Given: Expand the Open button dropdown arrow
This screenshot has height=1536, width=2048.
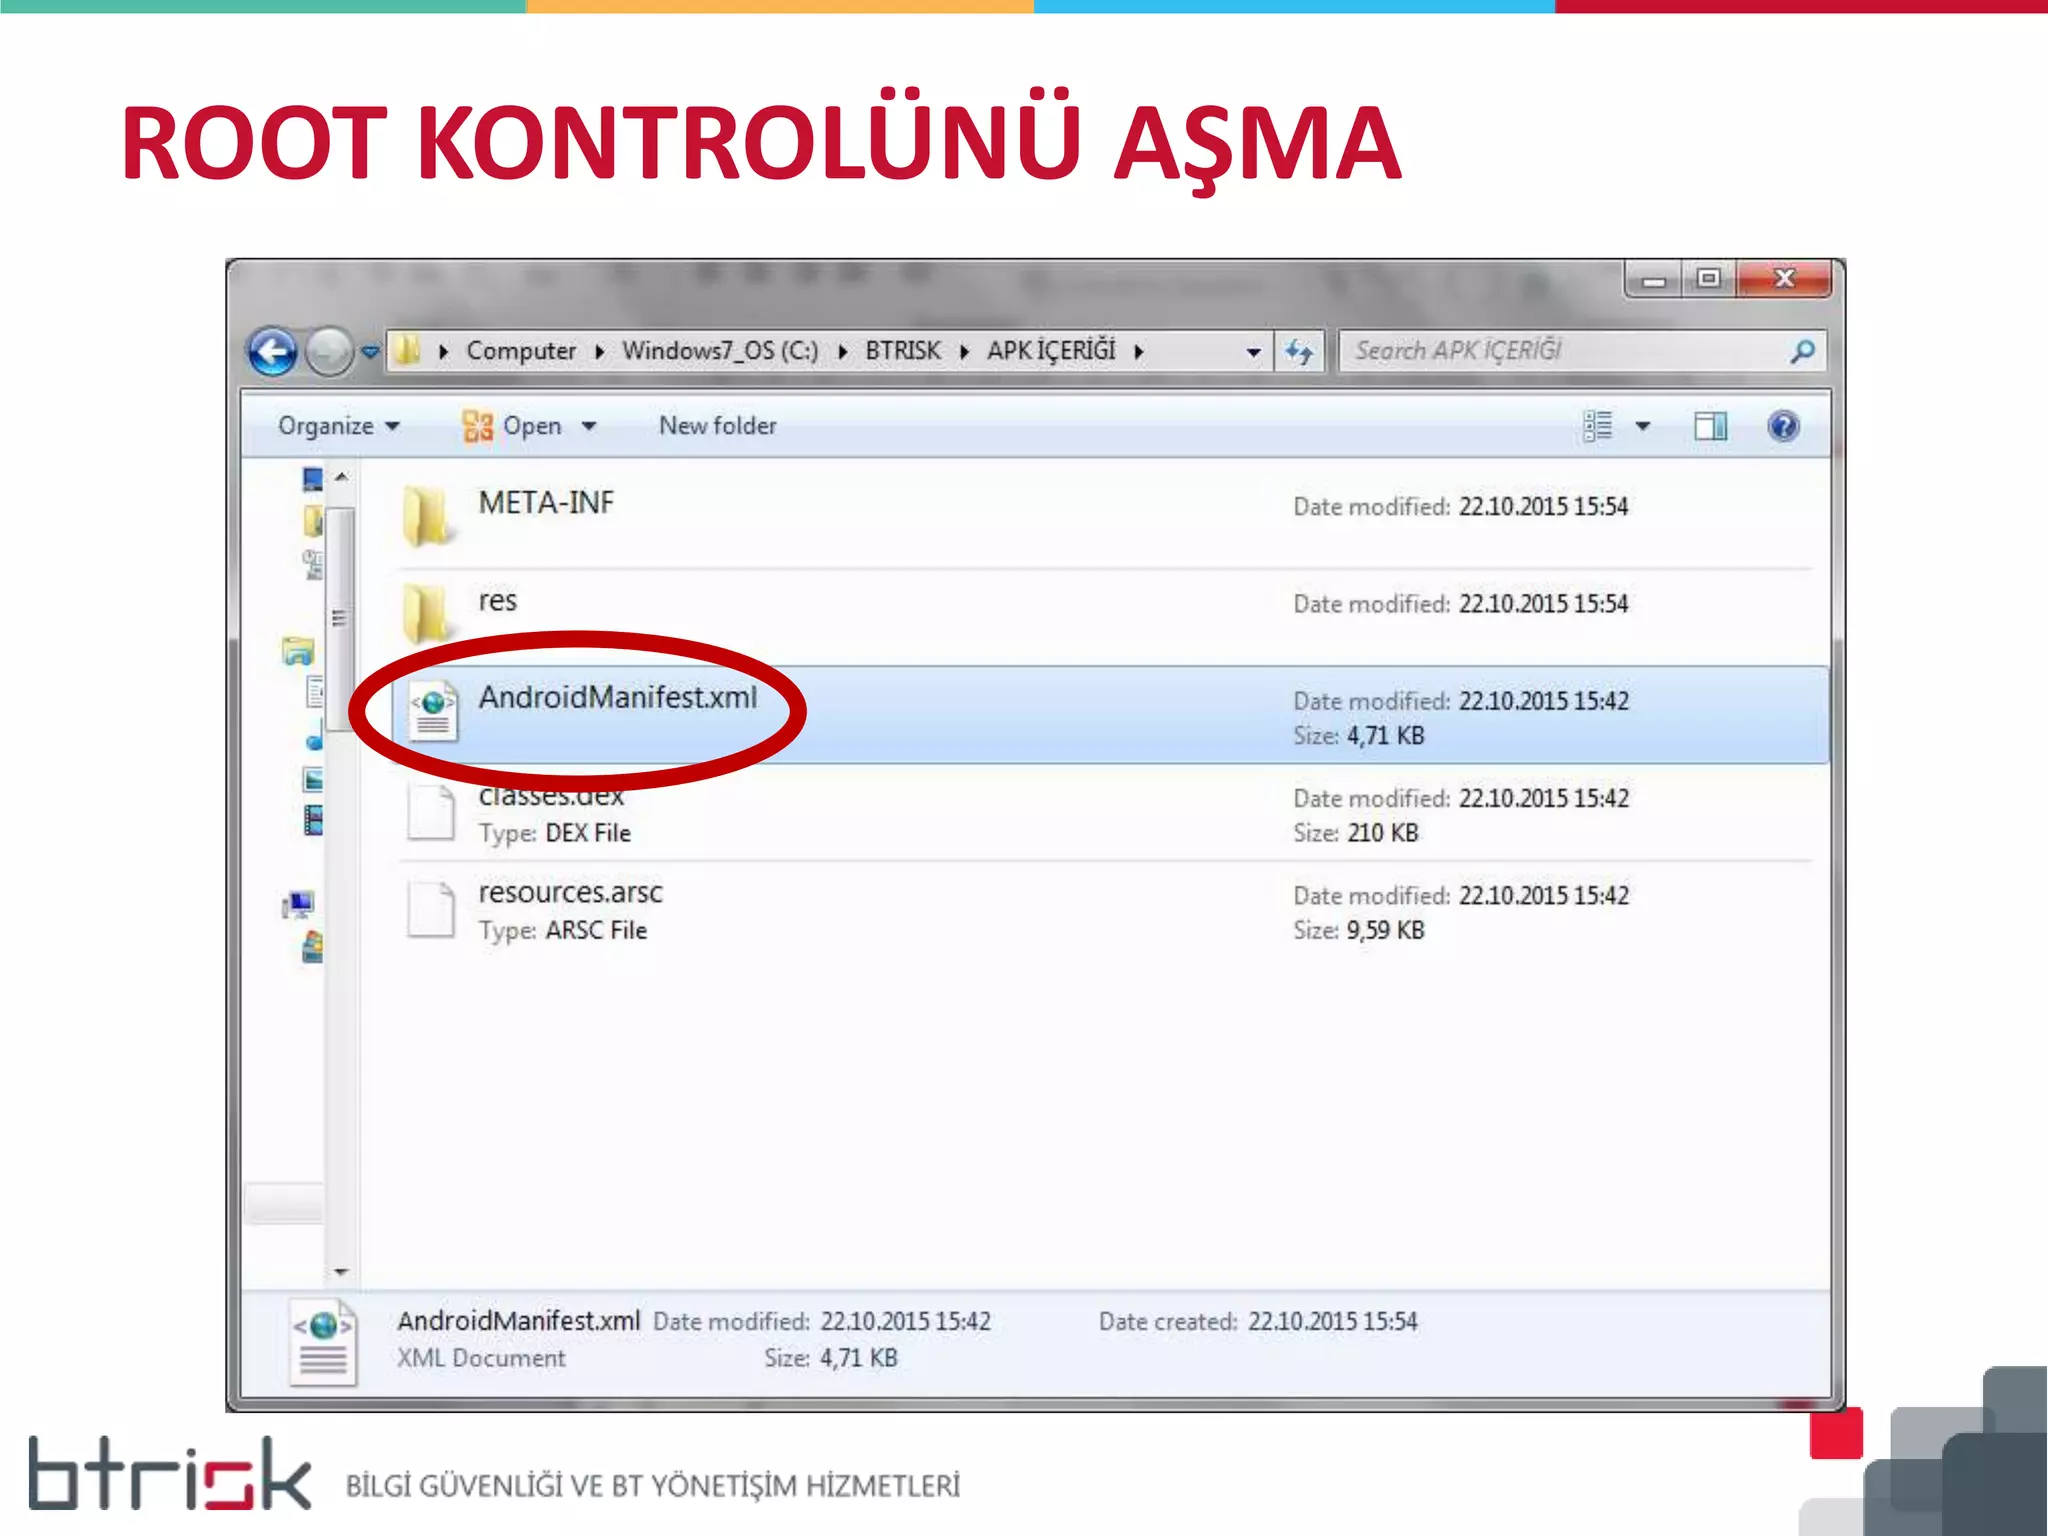Looking at the screenshot, I should tap(589, 427).
